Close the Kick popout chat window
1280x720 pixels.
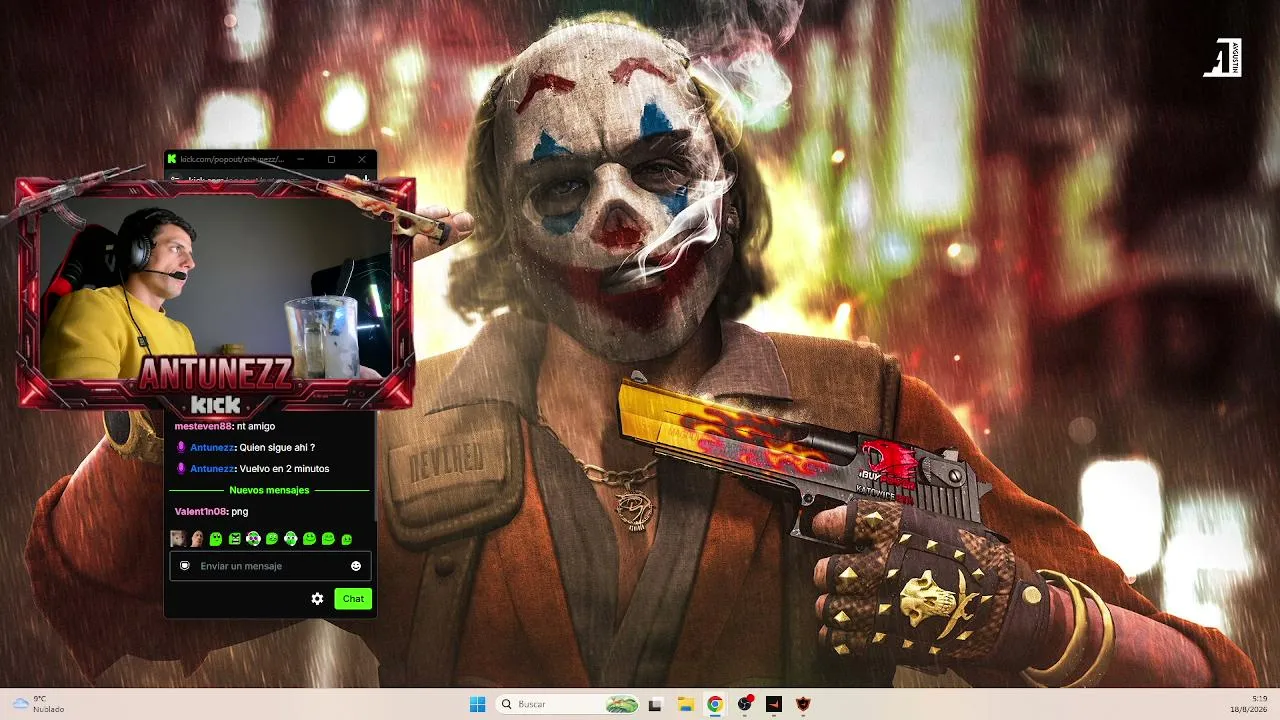pyautogui.click(x=362, y=159)
